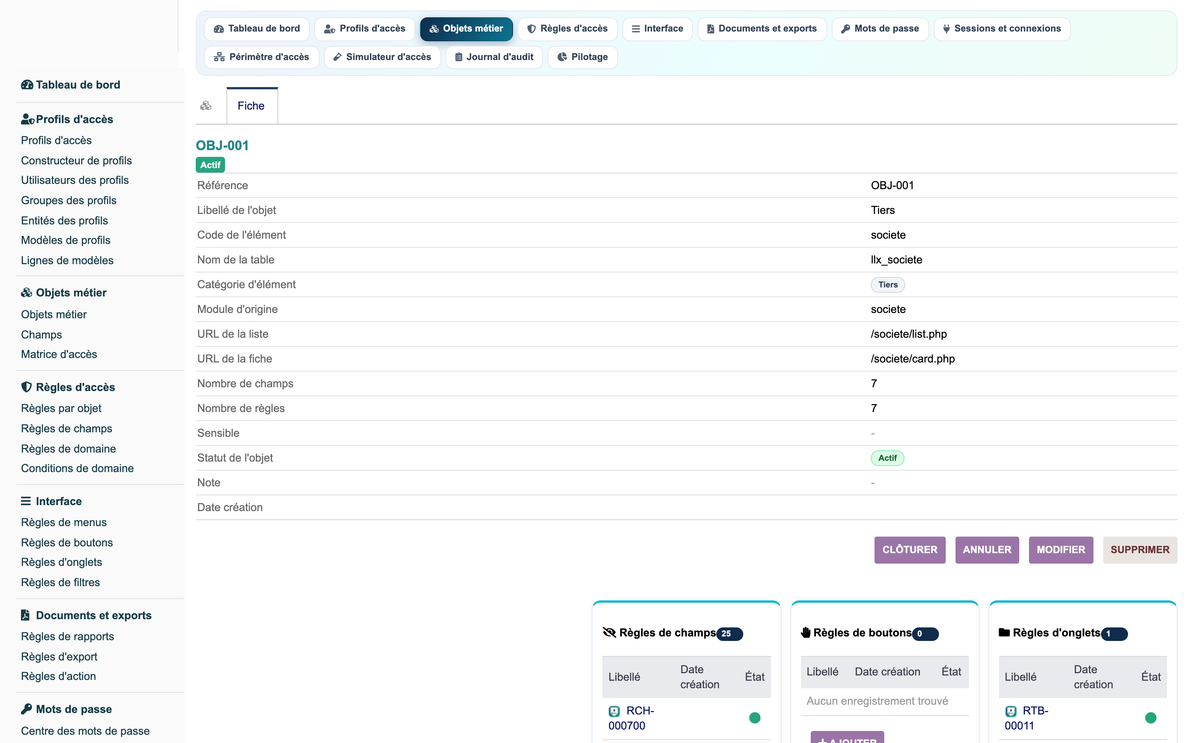Open Règles de boutons in sidebar

click(67, 543)
